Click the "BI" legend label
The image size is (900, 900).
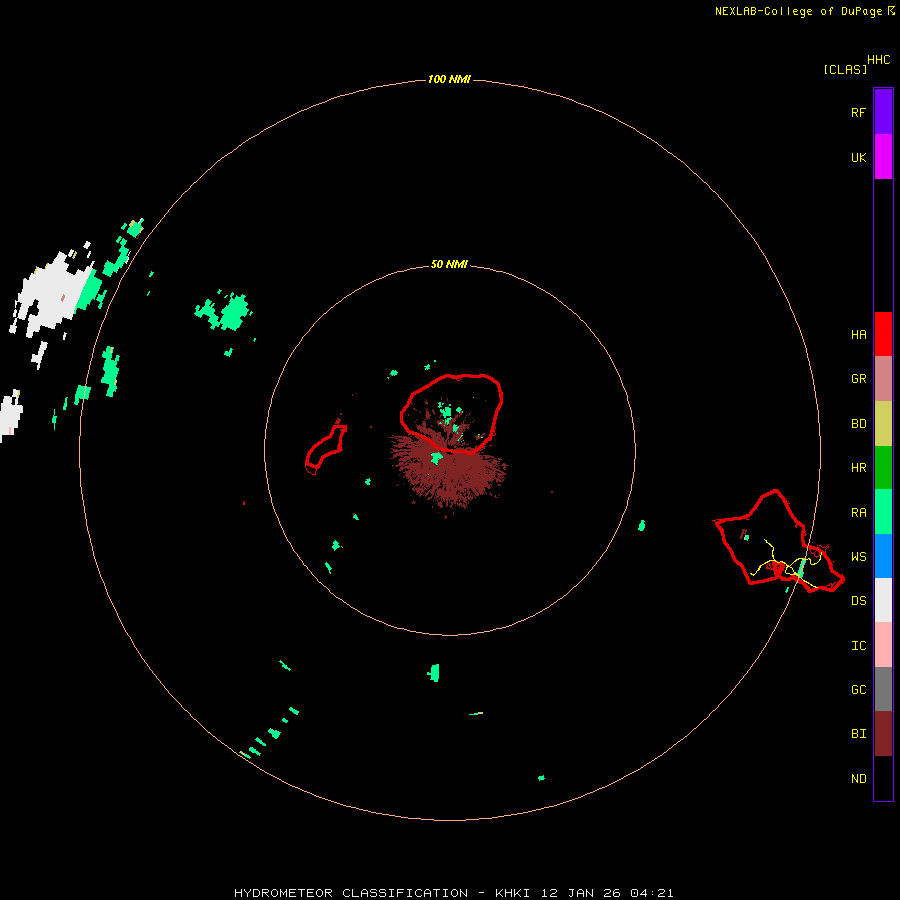[x=858, y=734]
